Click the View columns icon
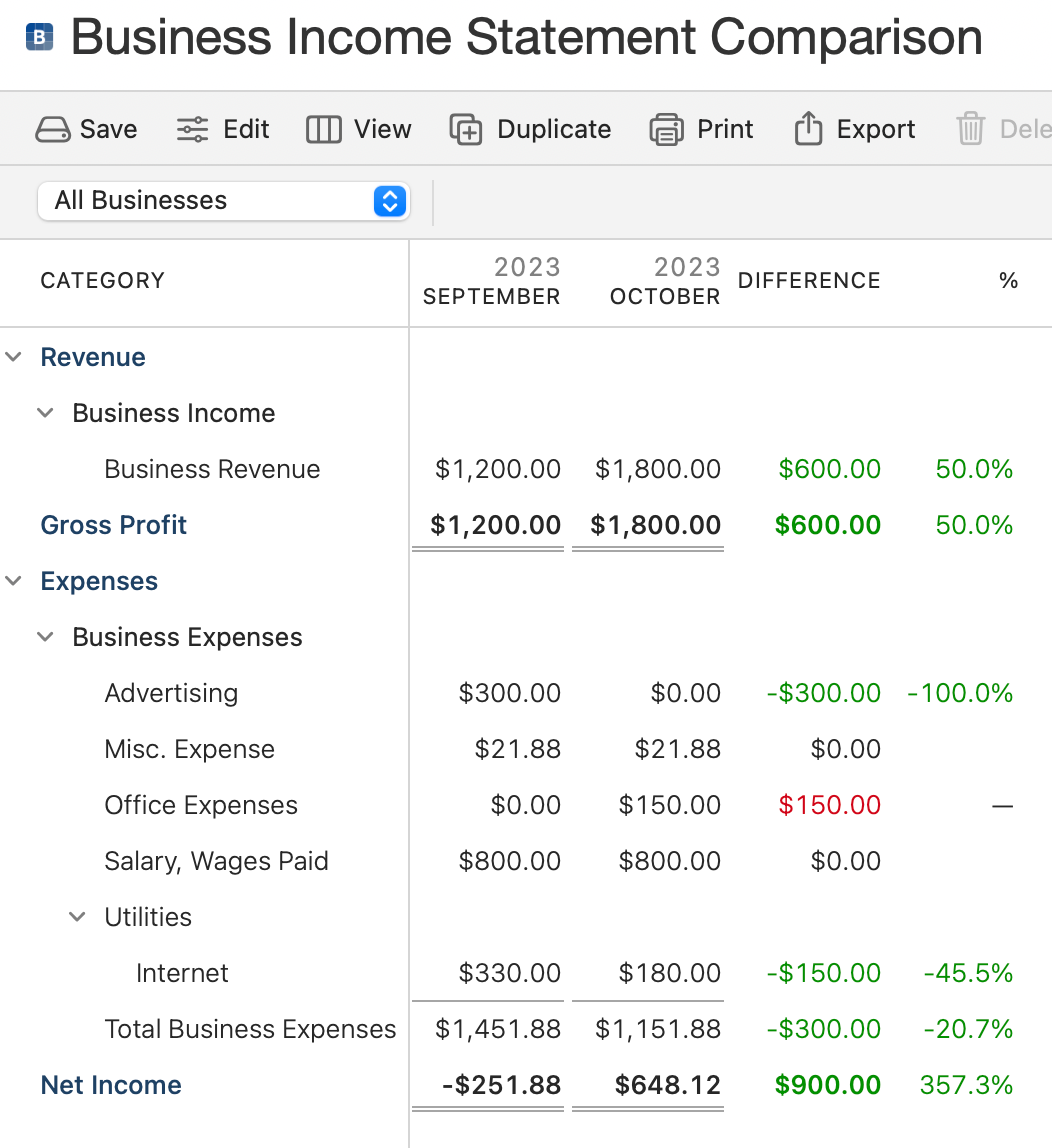1052x1148 pixels. click(323, 130)
